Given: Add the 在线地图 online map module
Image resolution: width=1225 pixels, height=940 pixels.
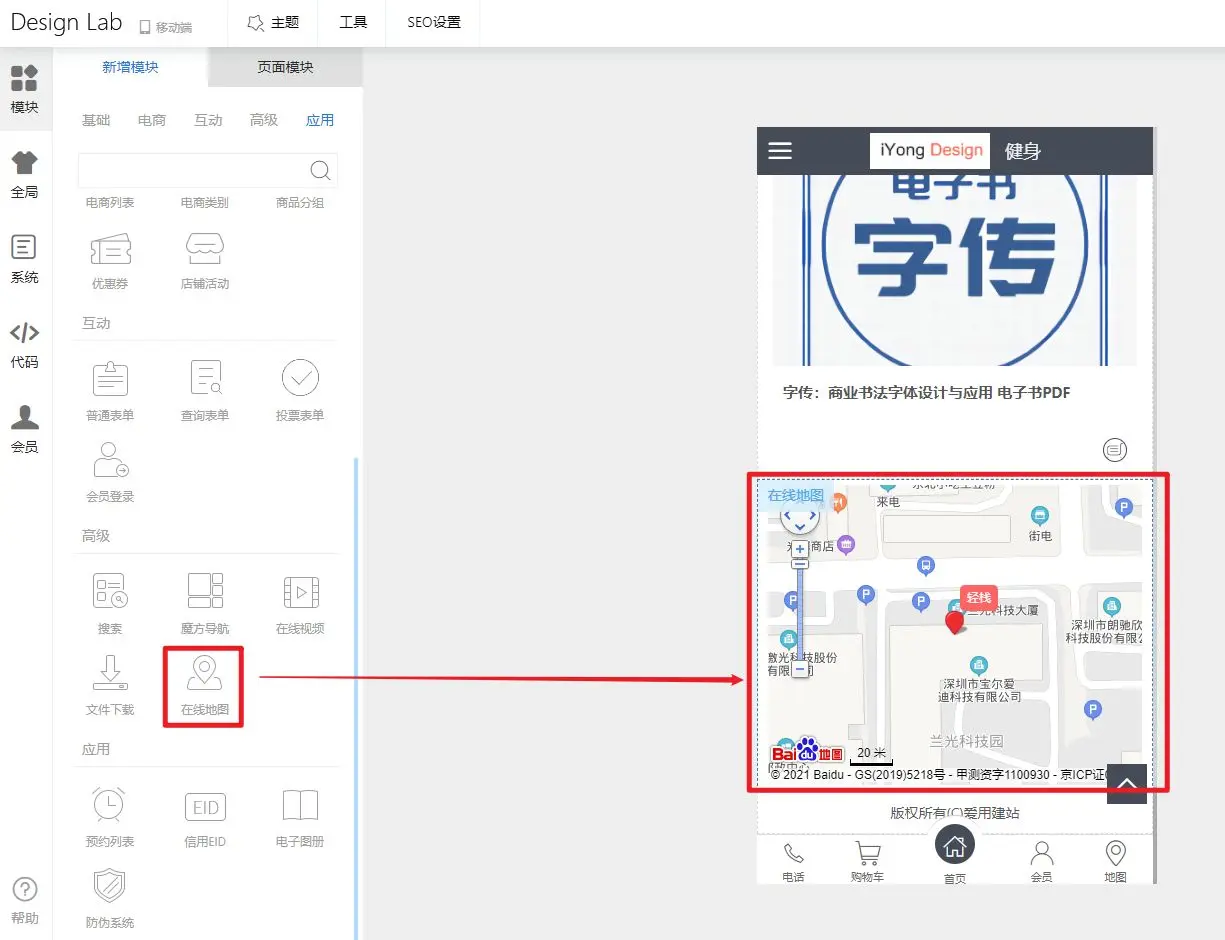Looking at the screenshot, I should (x=205, y=685).
